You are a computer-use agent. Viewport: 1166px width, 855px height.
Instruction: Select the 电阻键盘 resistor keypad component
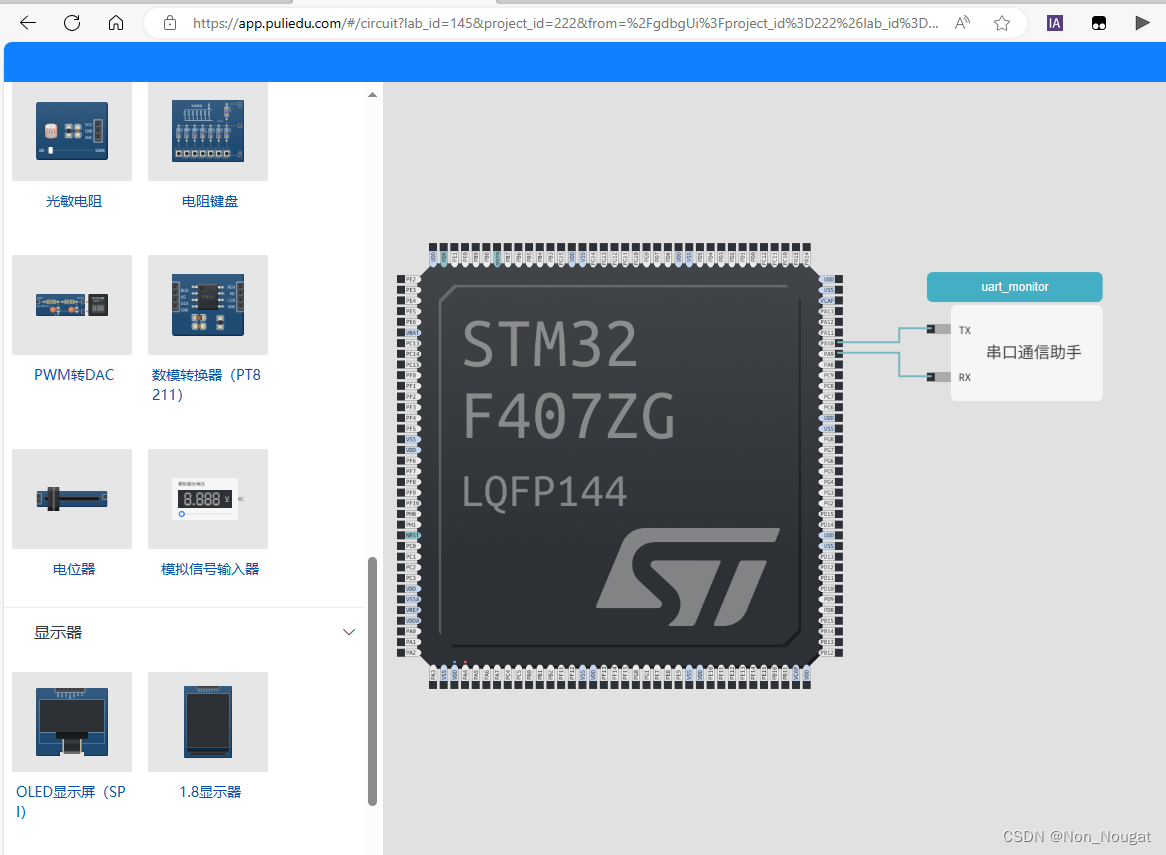[x=207, y=131]
